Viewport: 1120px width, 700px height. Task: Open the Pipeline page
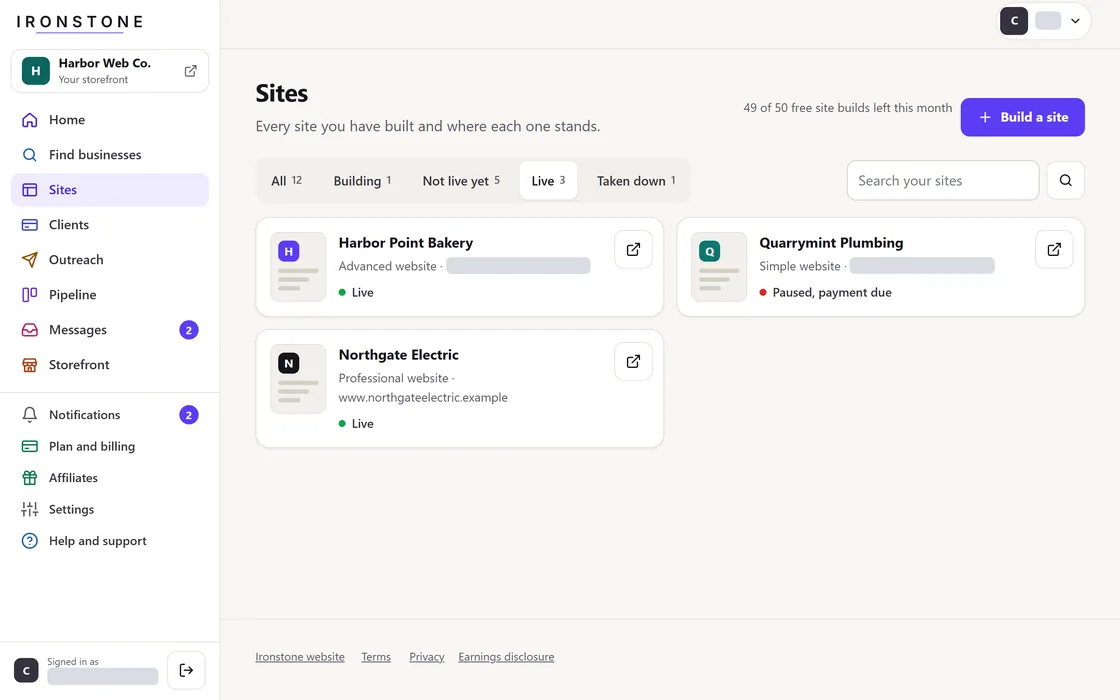pyautogui.click(x=110, y=295)
